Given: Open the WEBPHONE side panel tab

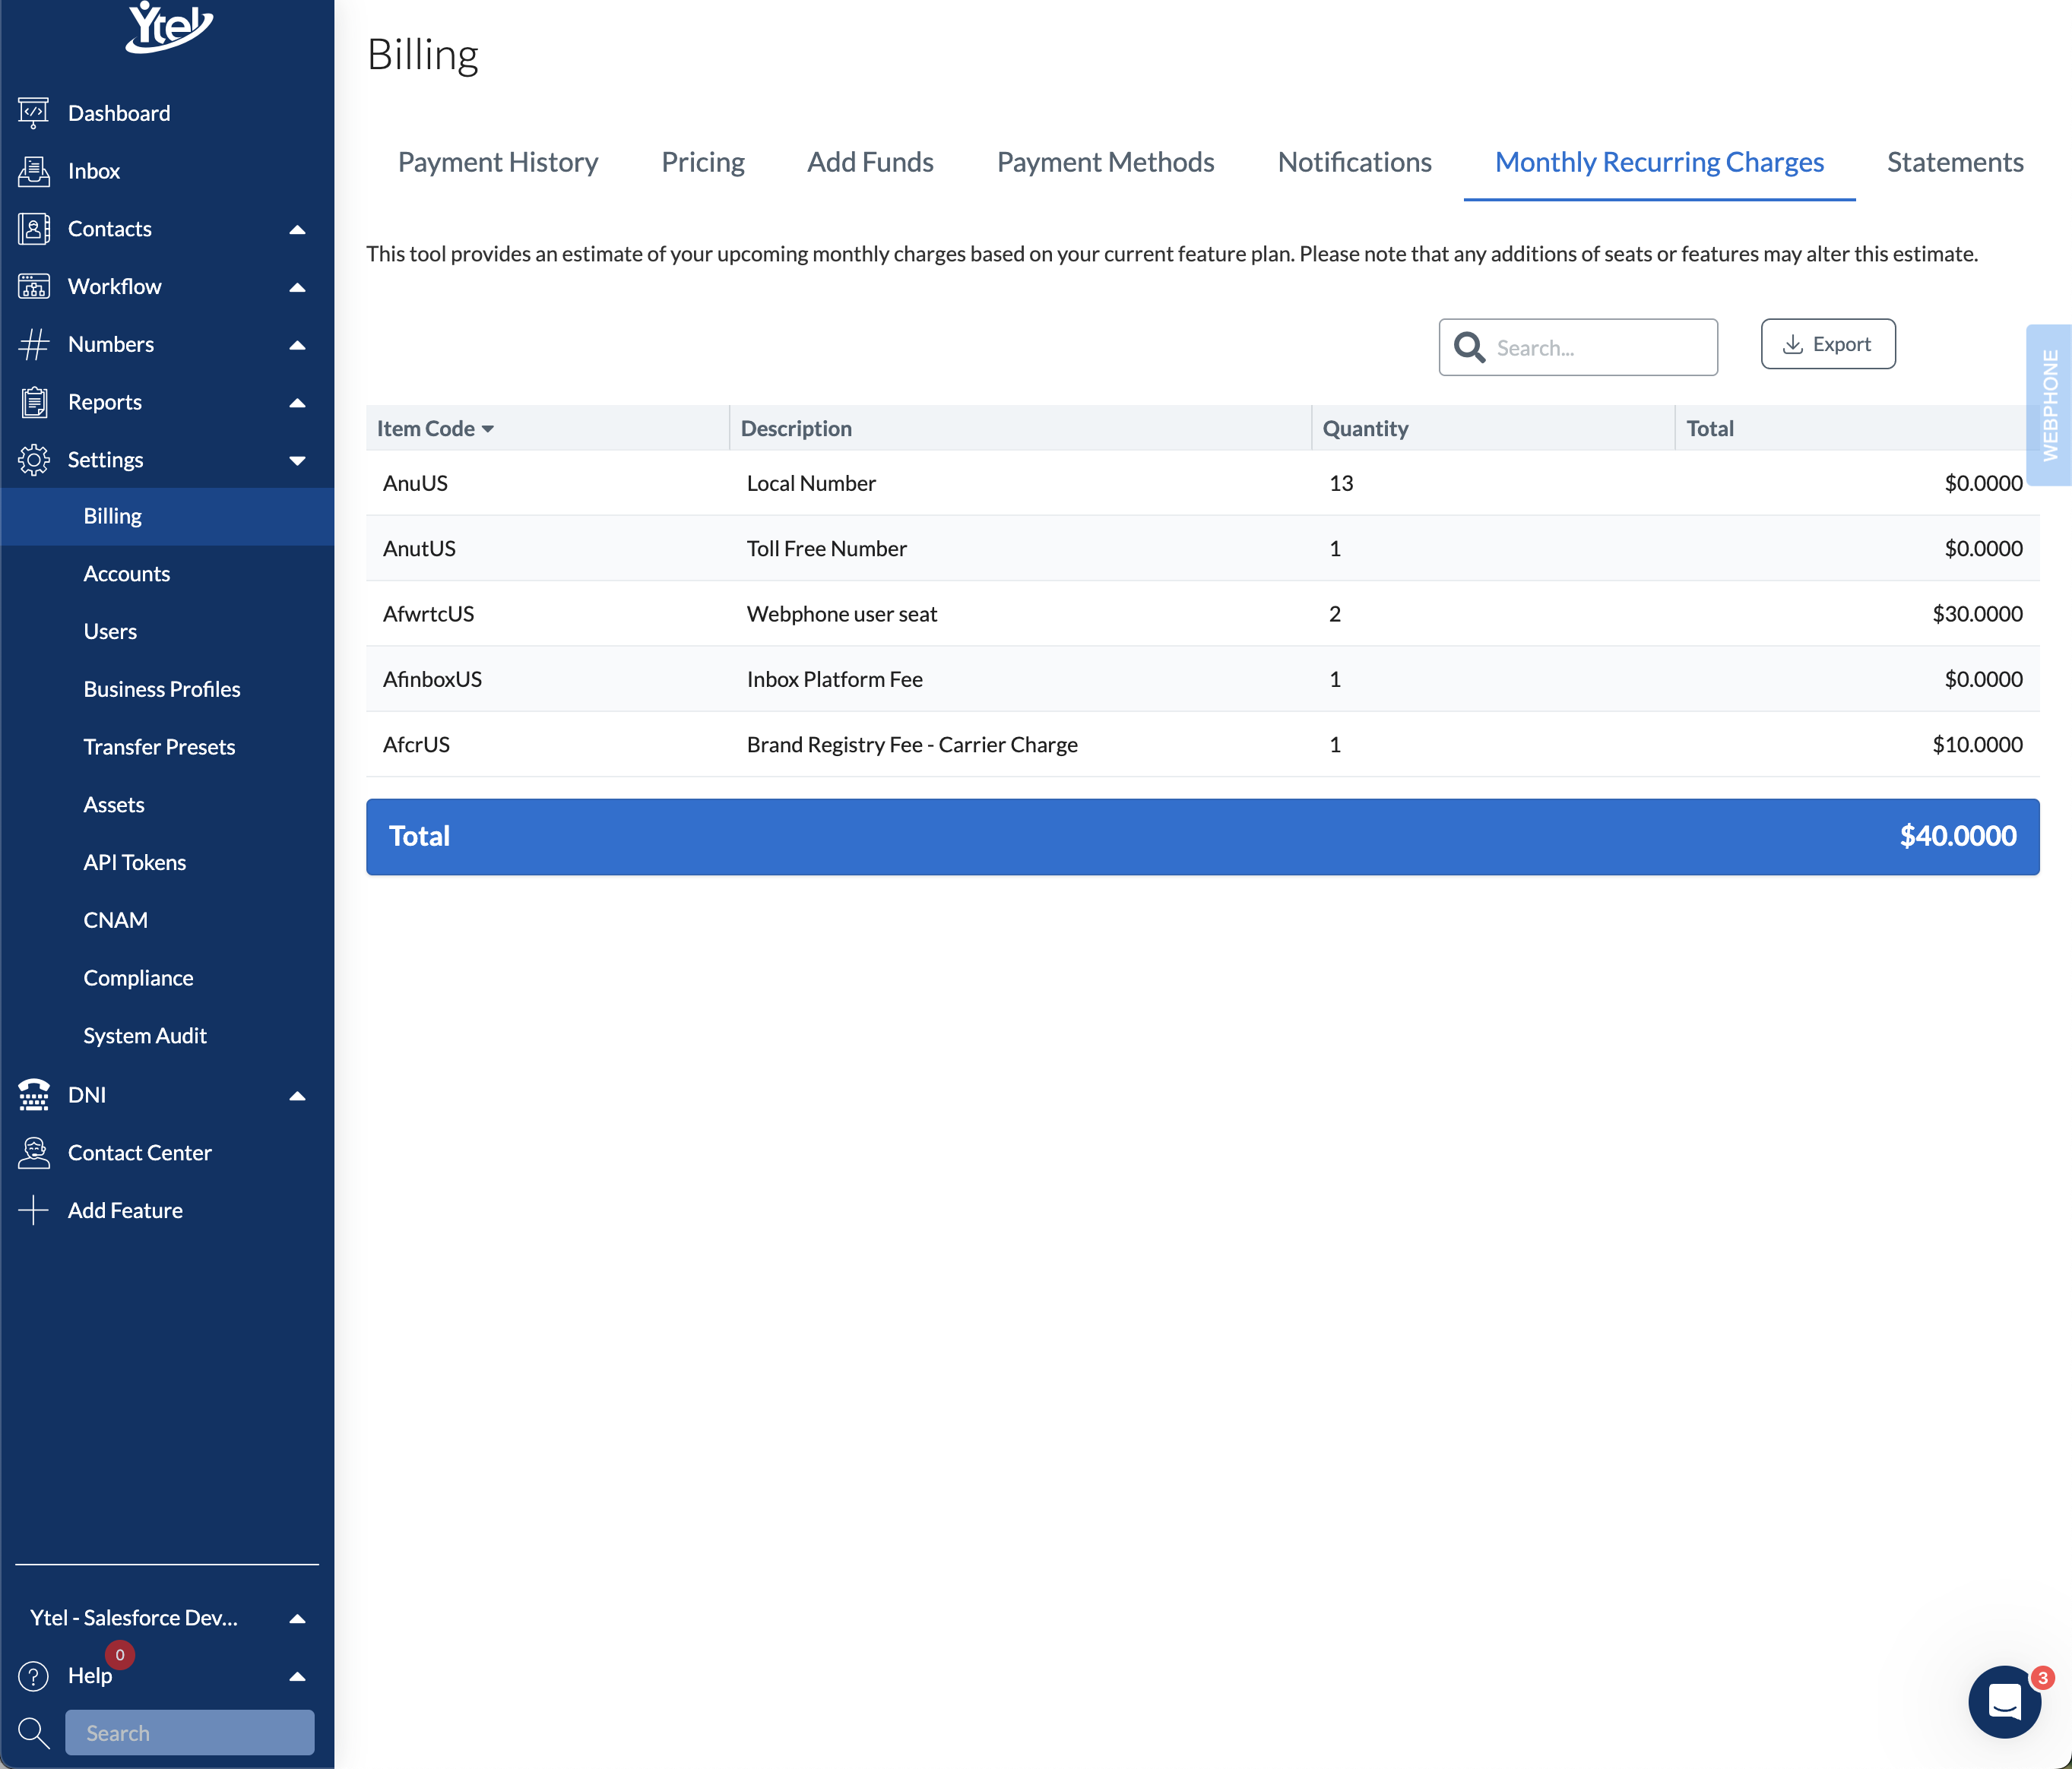Looking at the screenshot, I should tap(2049, 405).
